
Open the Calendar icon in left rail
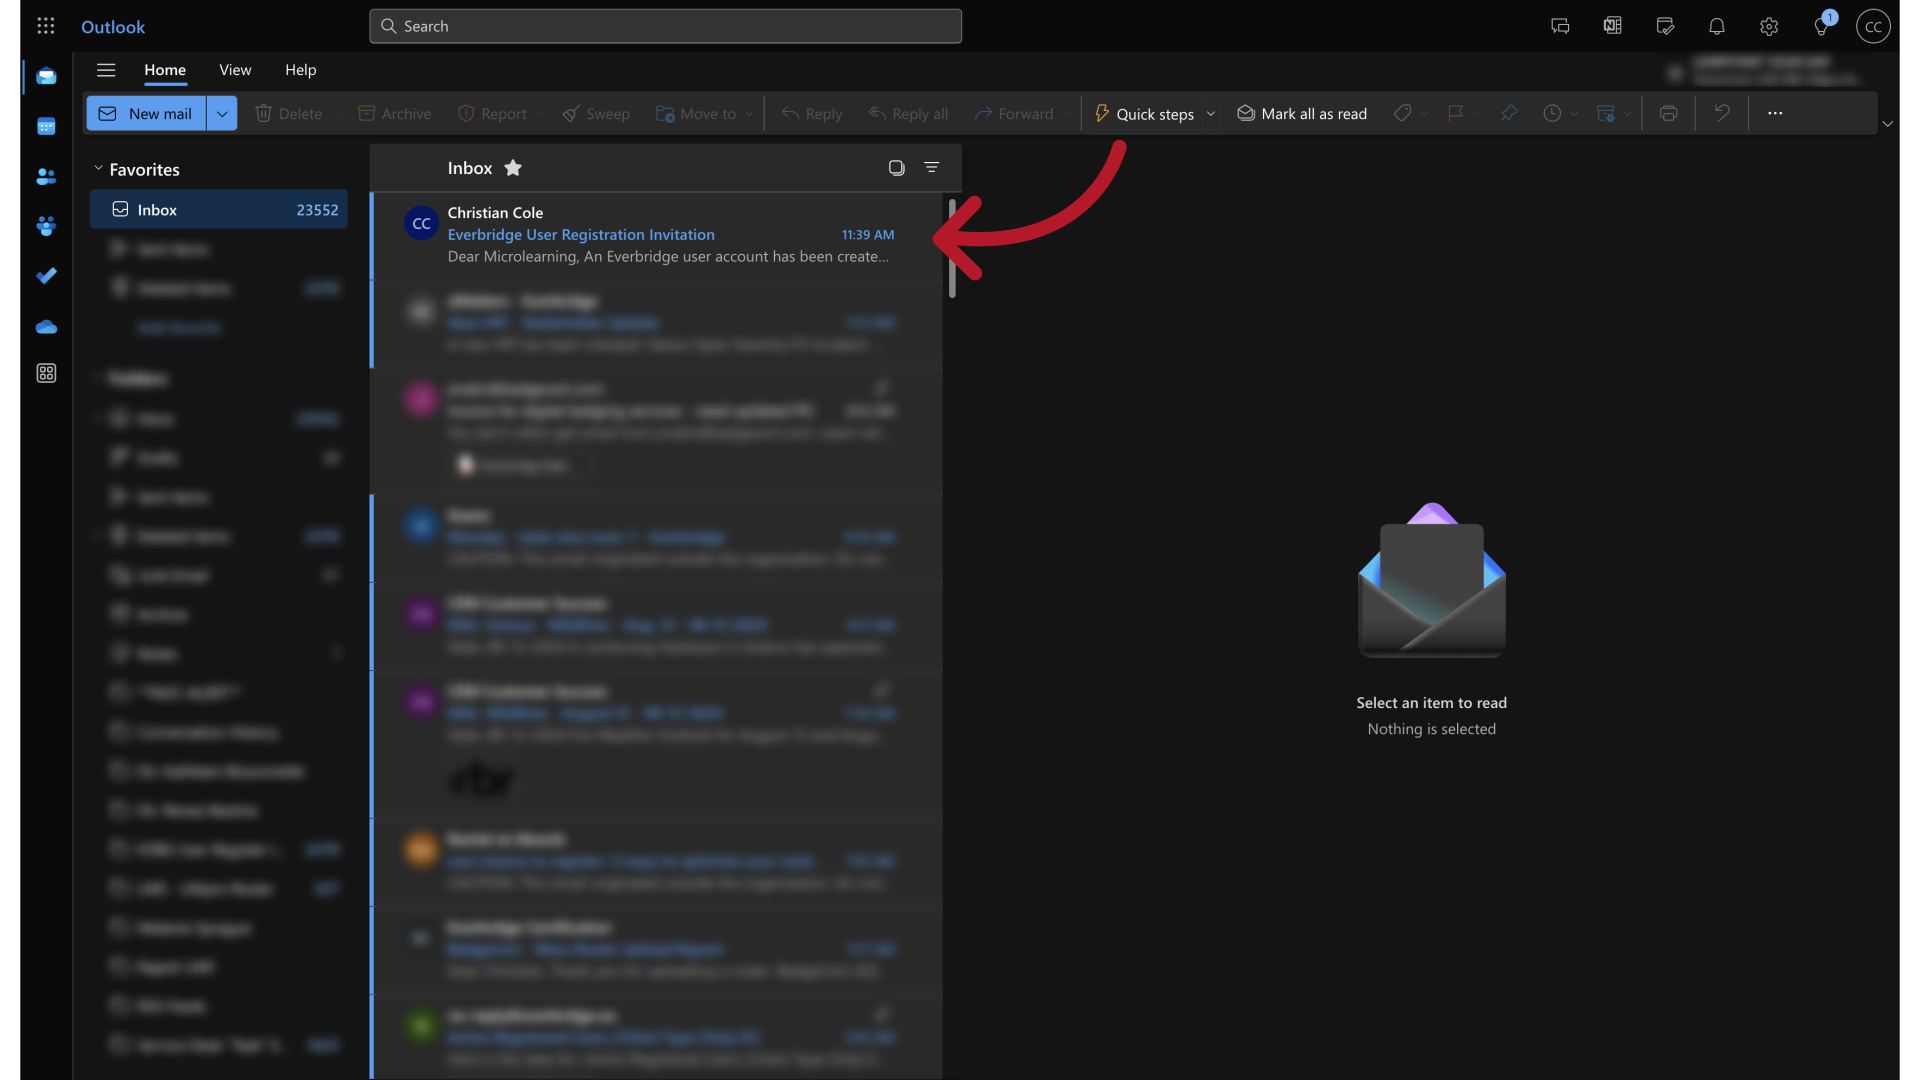click(46, 126)
